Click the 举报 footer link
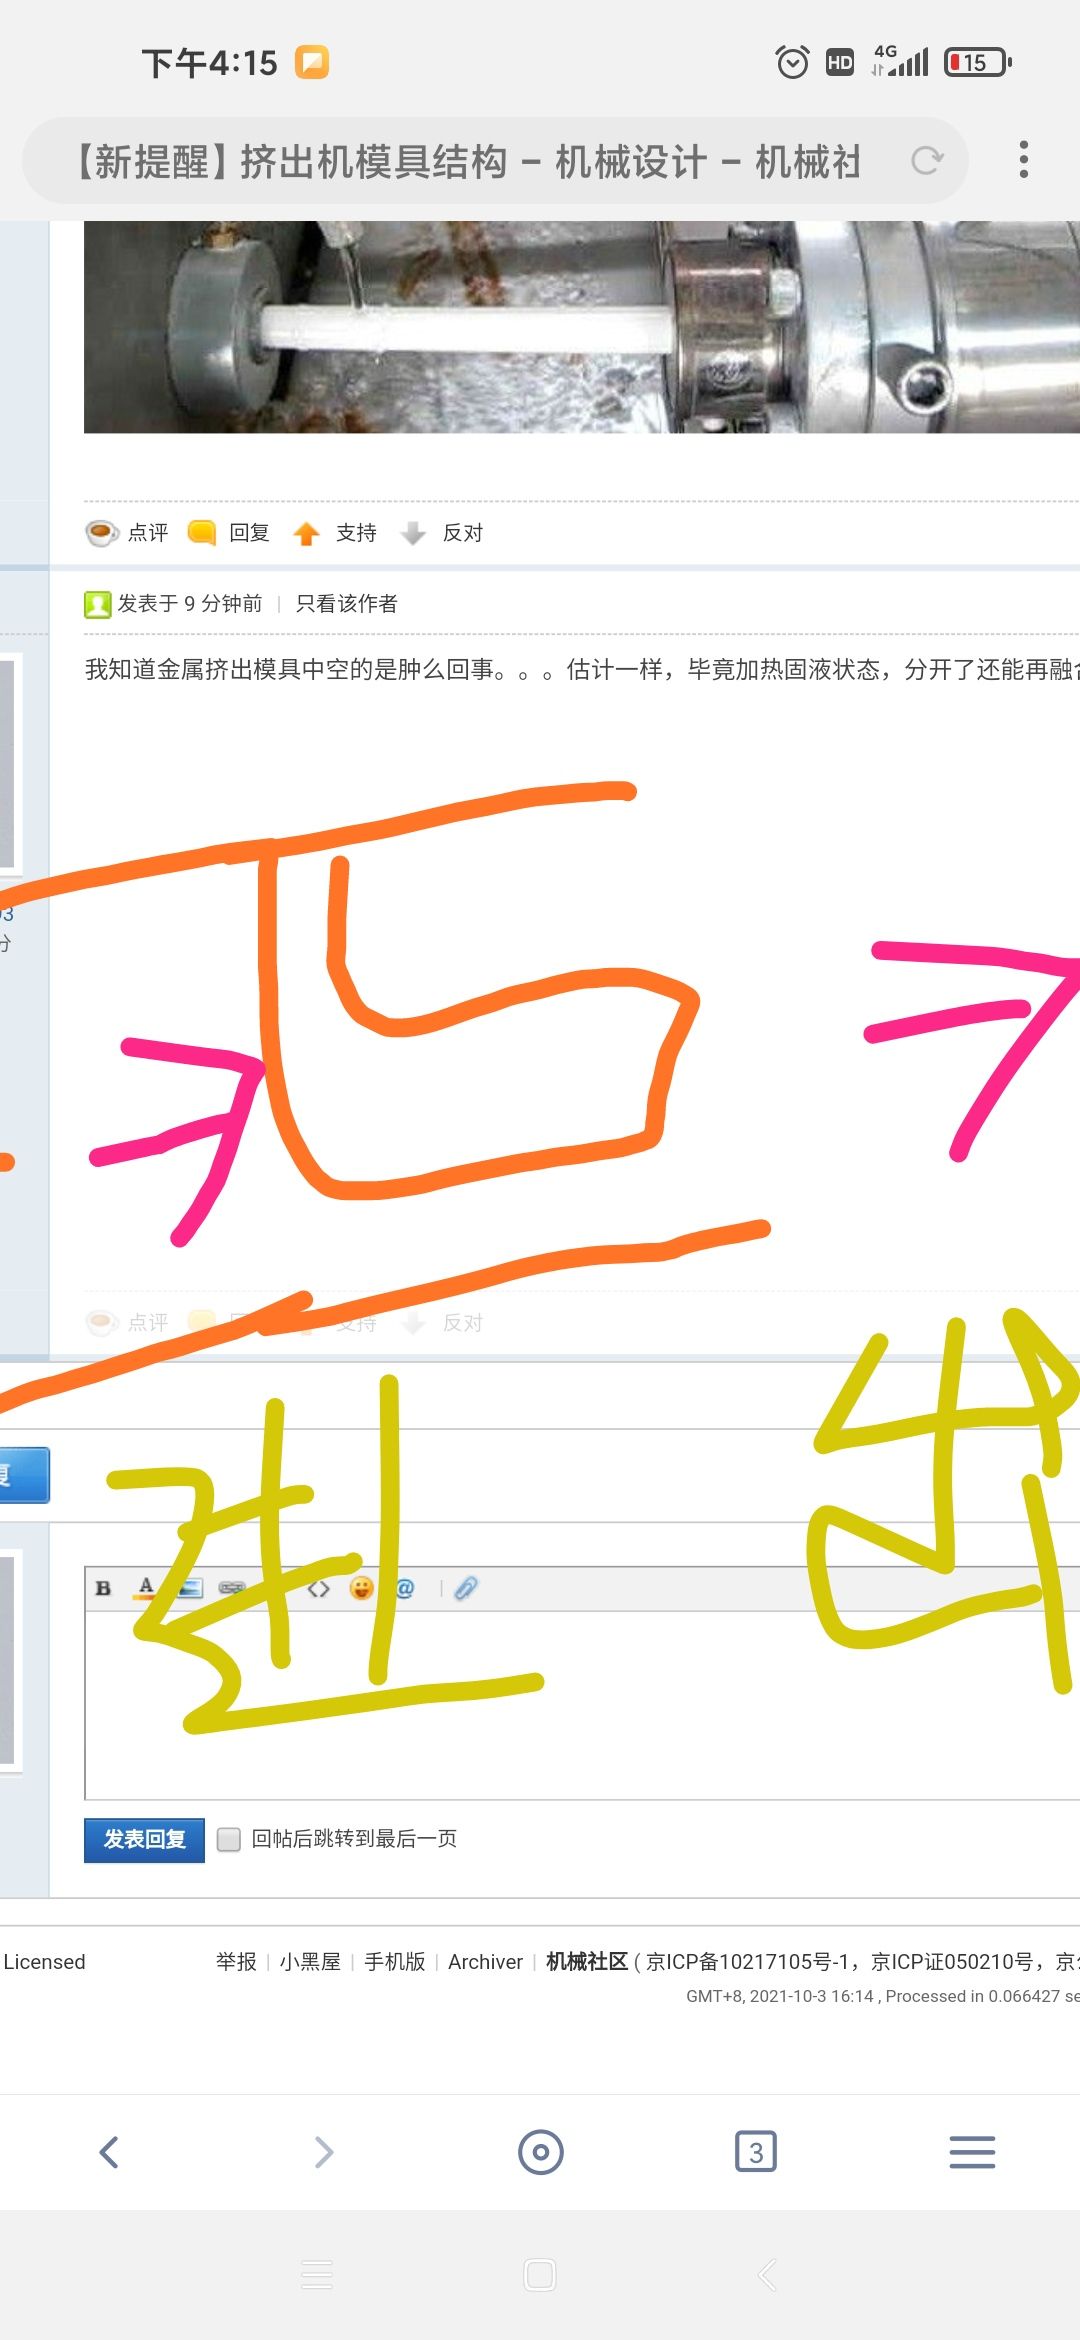 [236, 1962]
